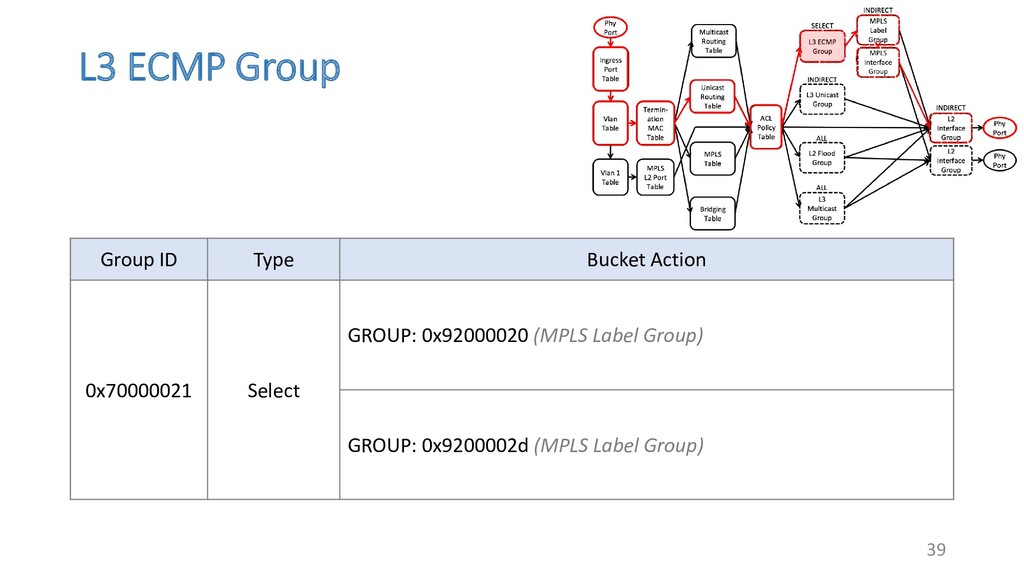Click the L2 Flood Group node

821,158
